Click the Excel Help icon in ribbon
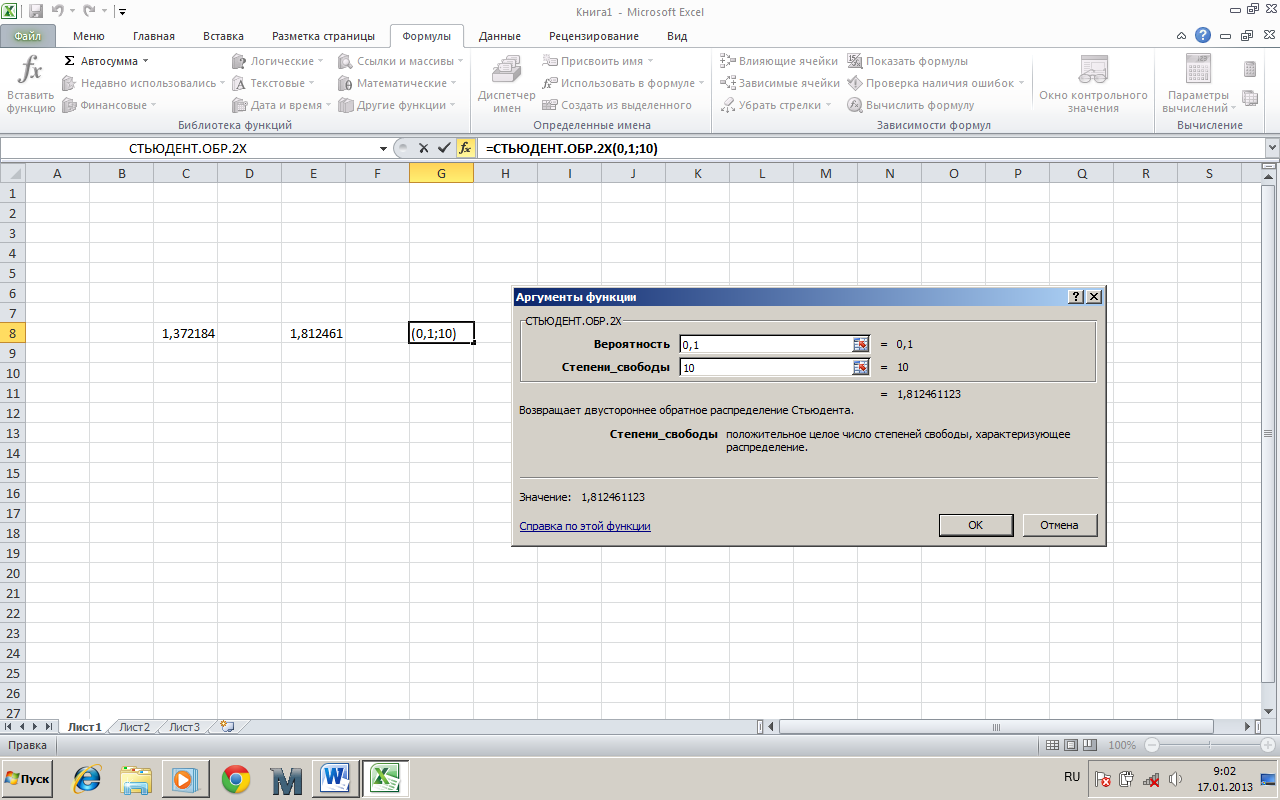 1202,35
